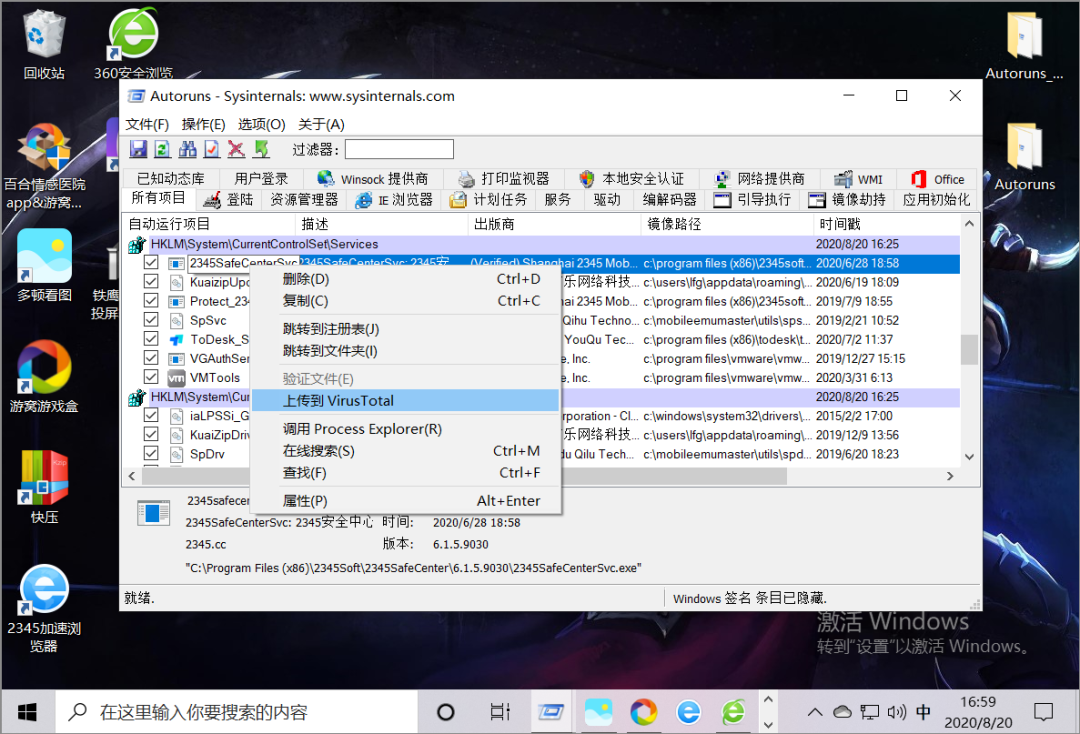
Task: Uncheck the VMTools autorun entry
Action: (151, 377)
